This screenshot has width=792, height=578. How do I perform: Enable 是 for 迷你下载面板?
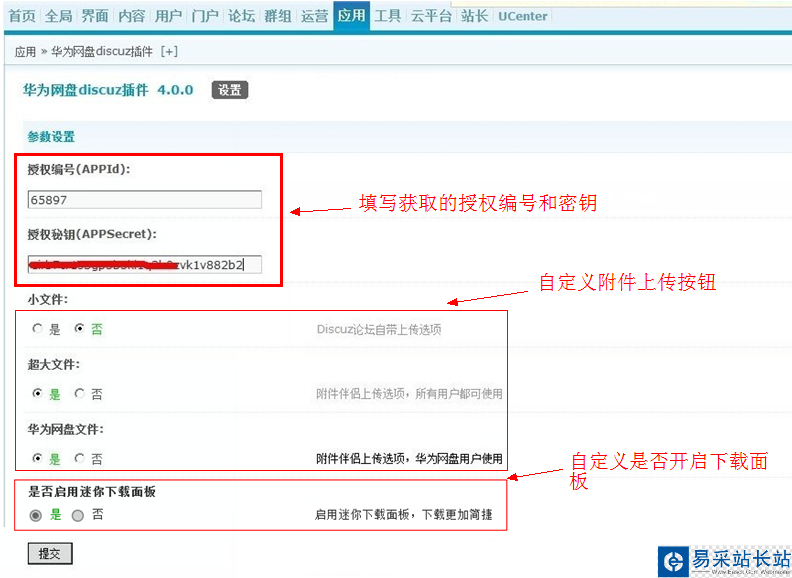[35, 515]
